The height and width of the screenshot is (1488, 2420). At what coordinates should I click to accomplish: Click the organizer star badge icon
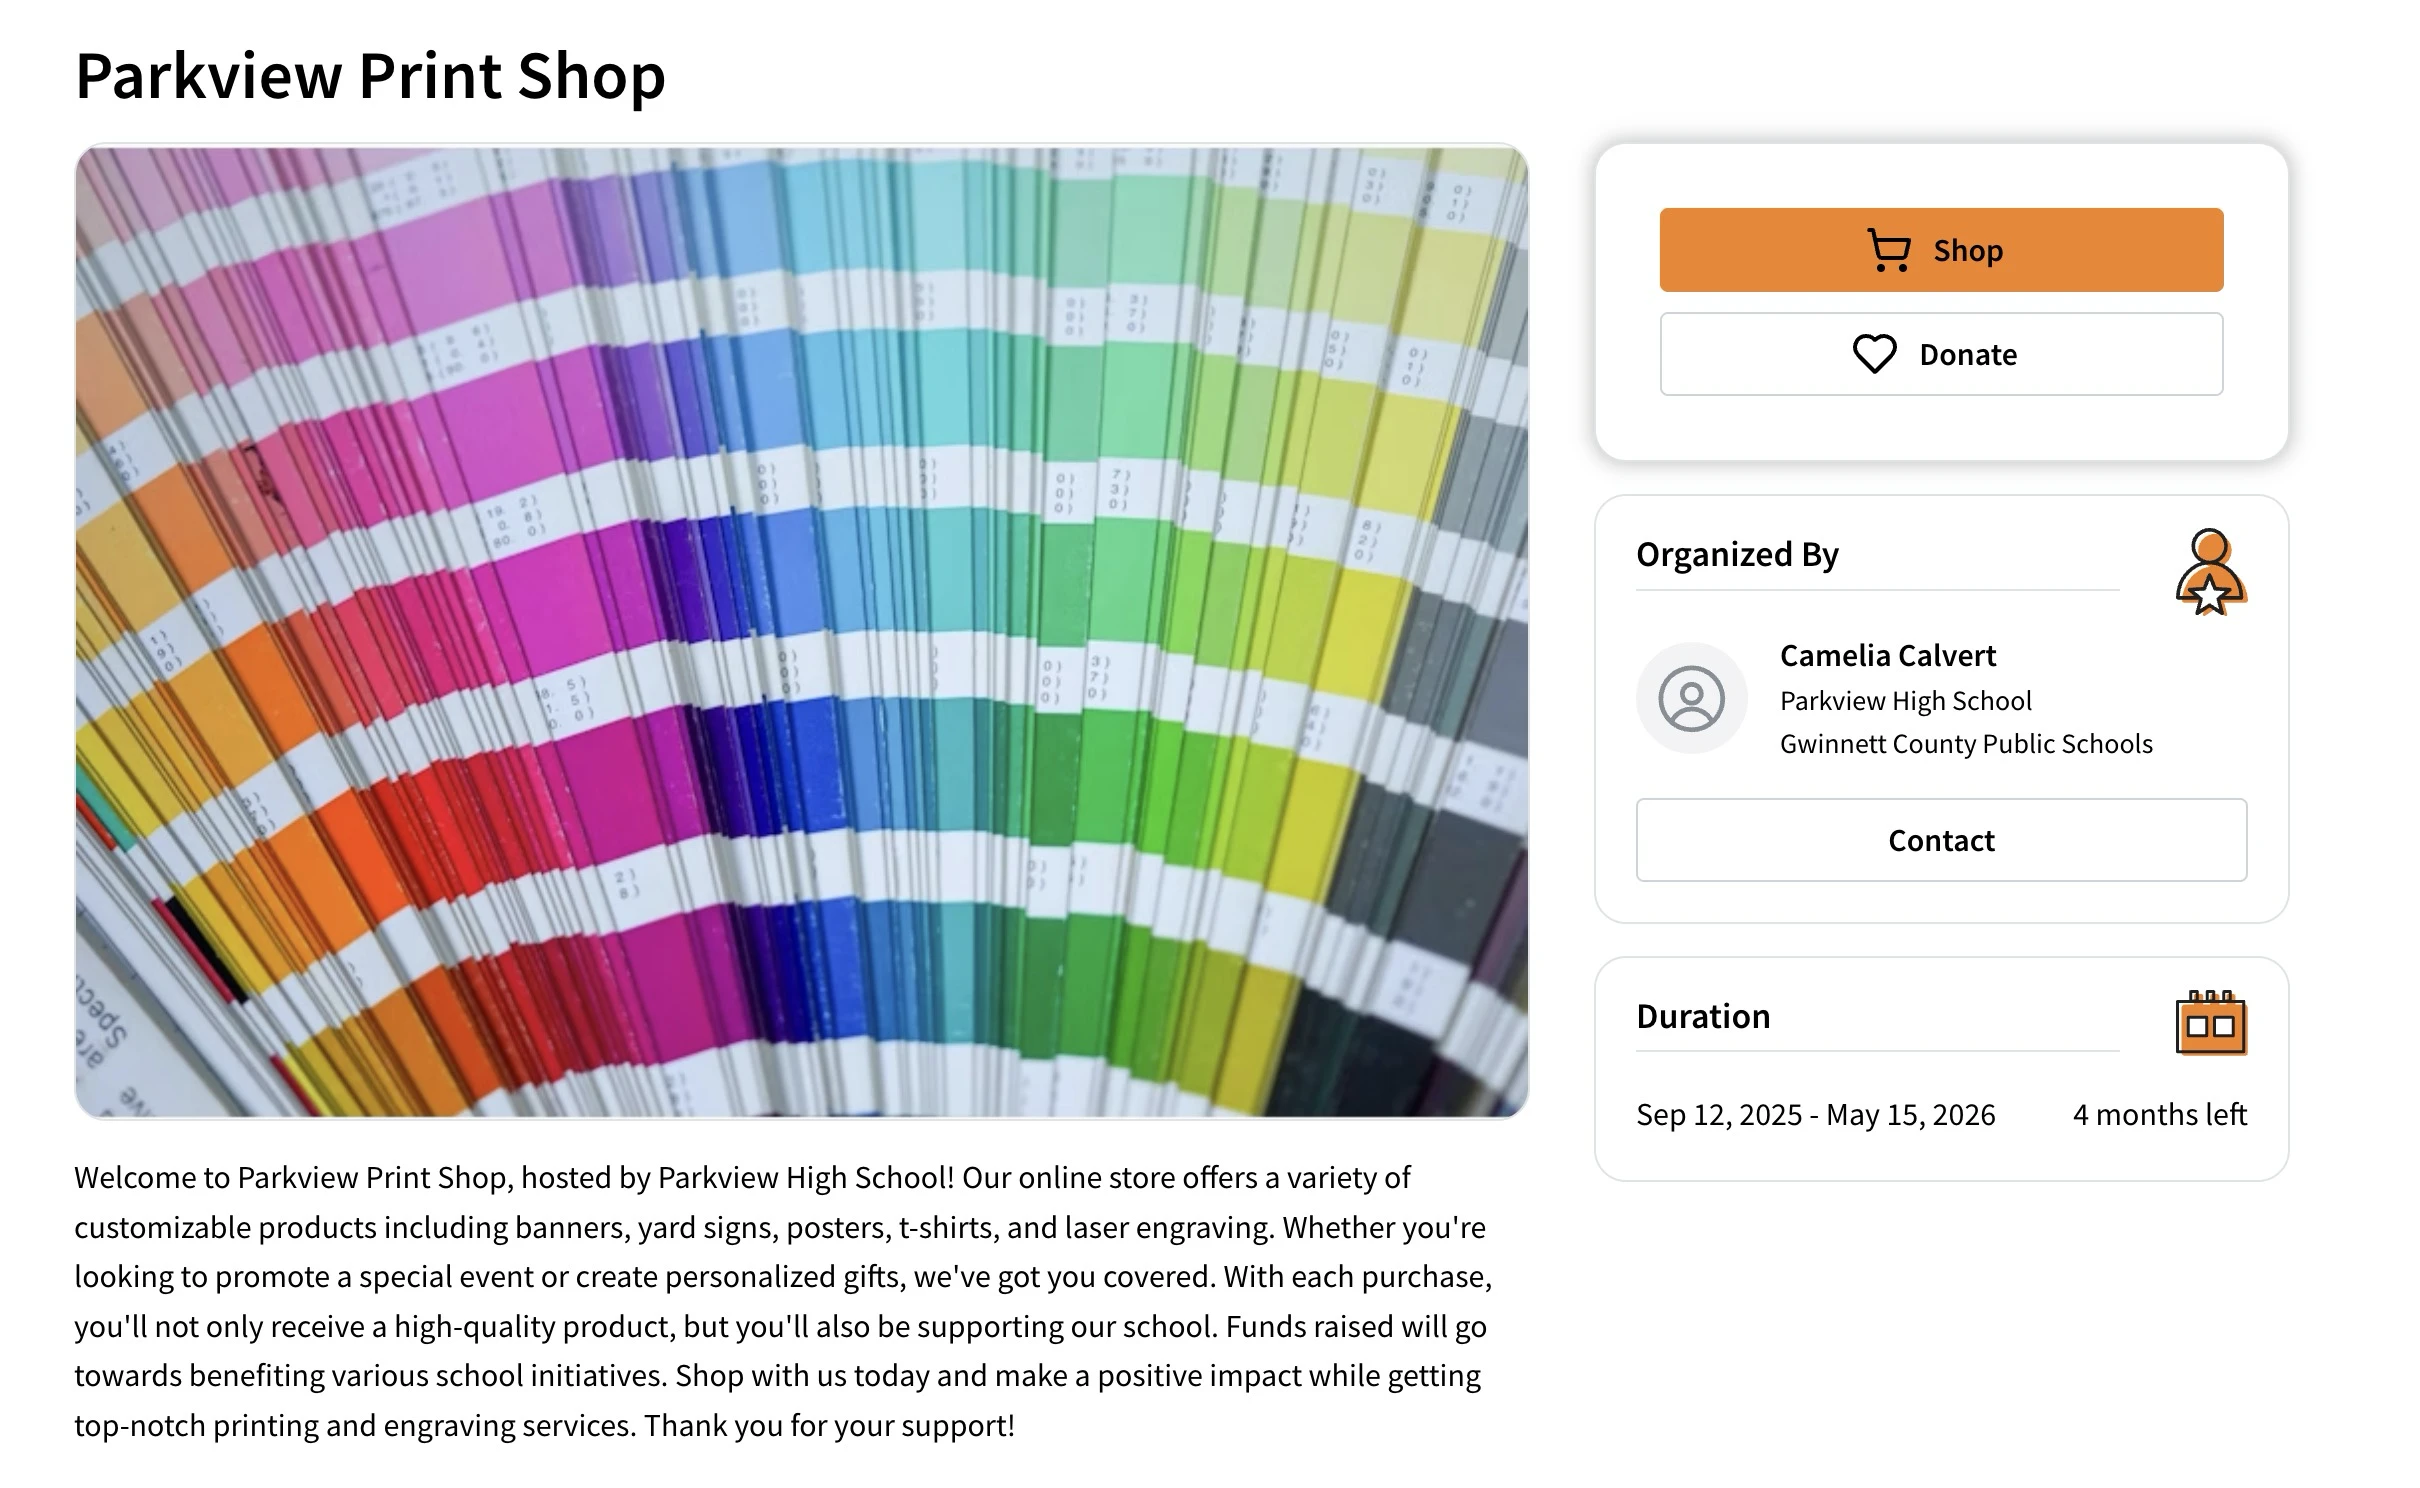coord(2210,573)
